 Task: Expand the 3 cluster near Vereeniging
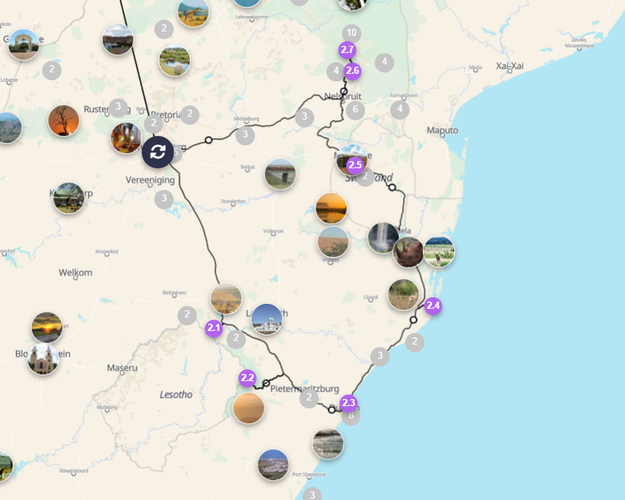coord(164,199)
